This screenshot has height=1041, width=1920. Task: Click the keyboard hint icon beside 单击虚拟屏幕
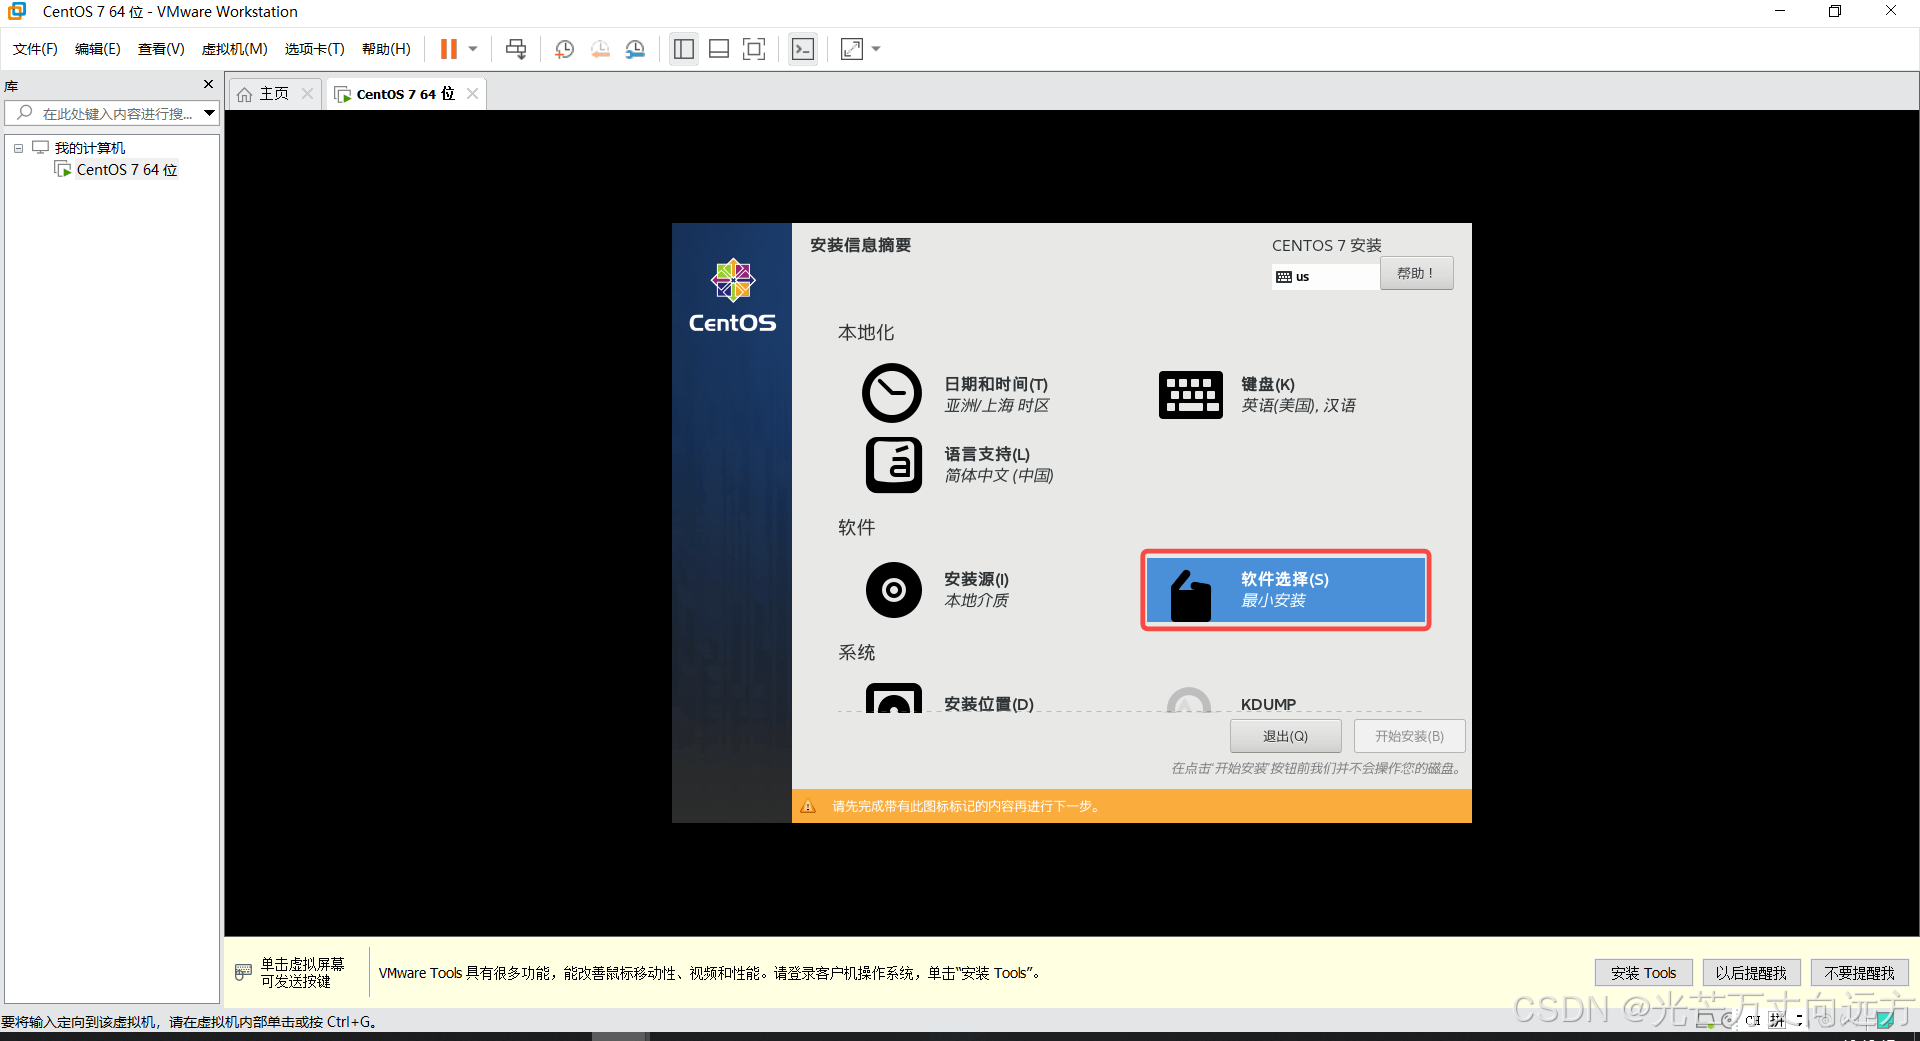pos(243,972)
